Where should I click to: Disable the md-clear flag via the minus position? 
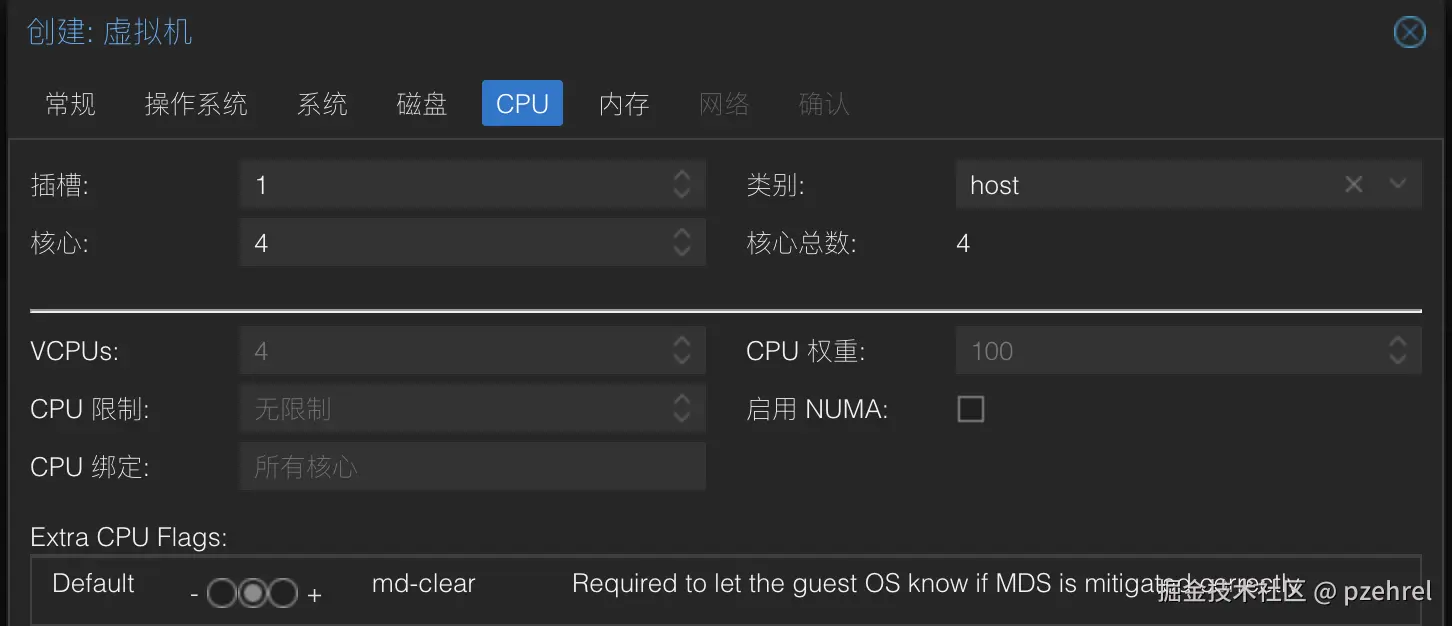[223, 592]
